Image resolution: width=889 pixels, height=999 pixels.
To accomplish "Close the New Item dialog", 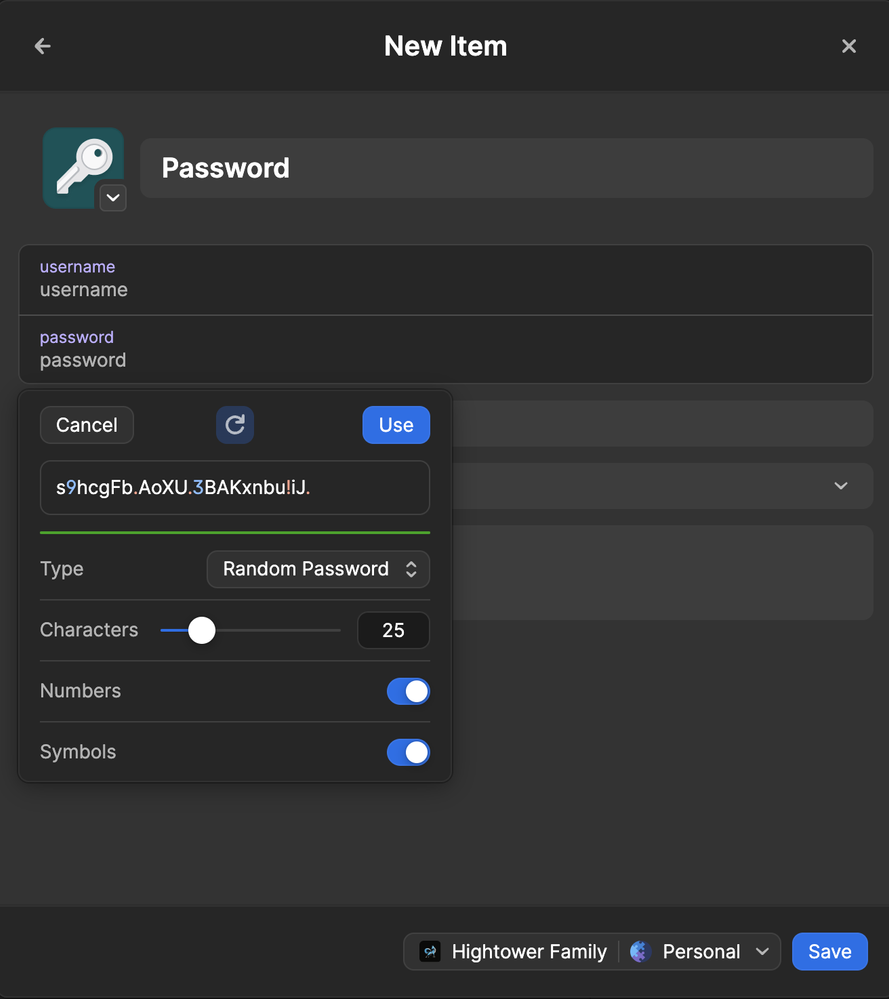I will click(849, 46).
